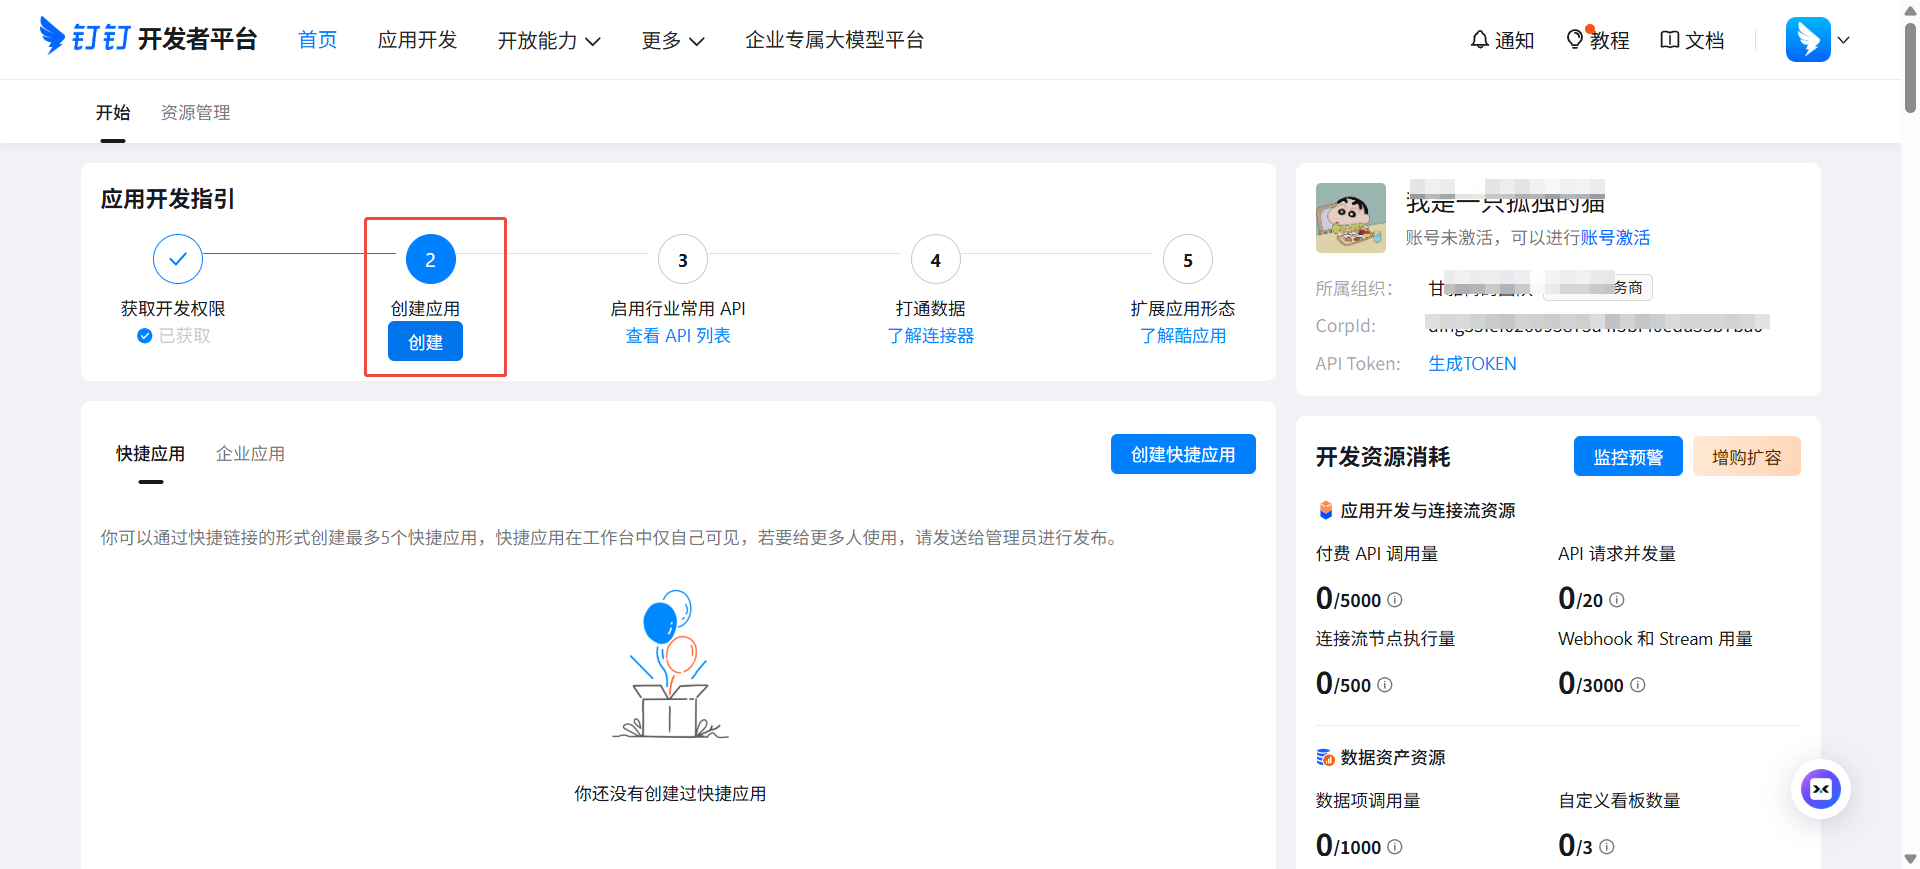Screen dimensions: 1920x869
Task: Click the Webhook 和 Stream 用量 label
Action: [x=1655, y=639]
